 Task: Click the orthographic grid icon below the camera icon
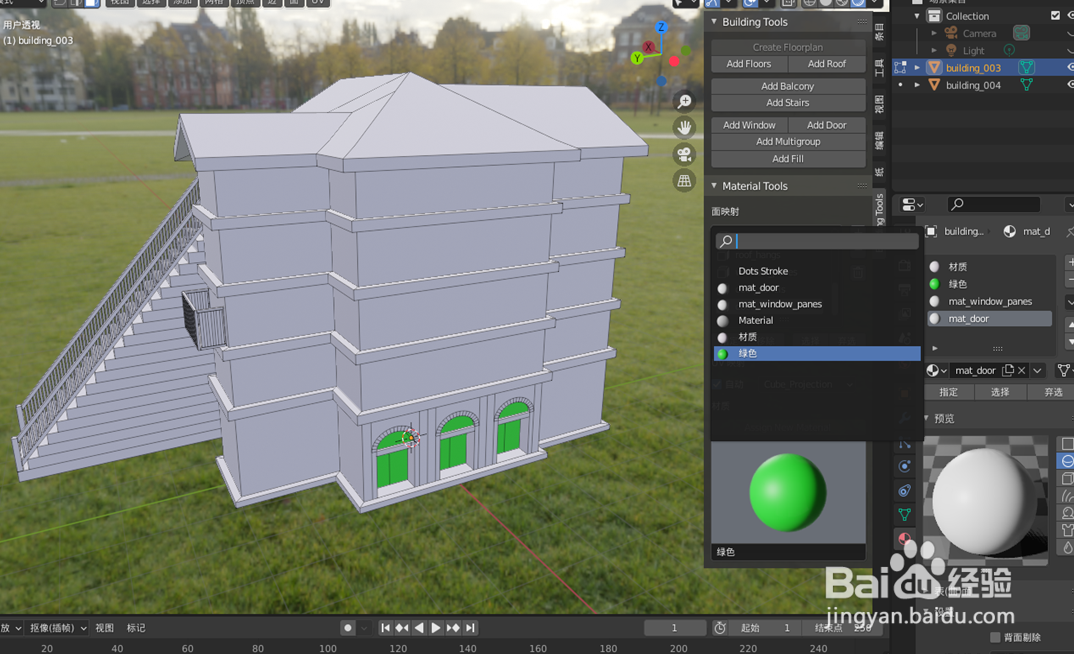pos(684,180)
